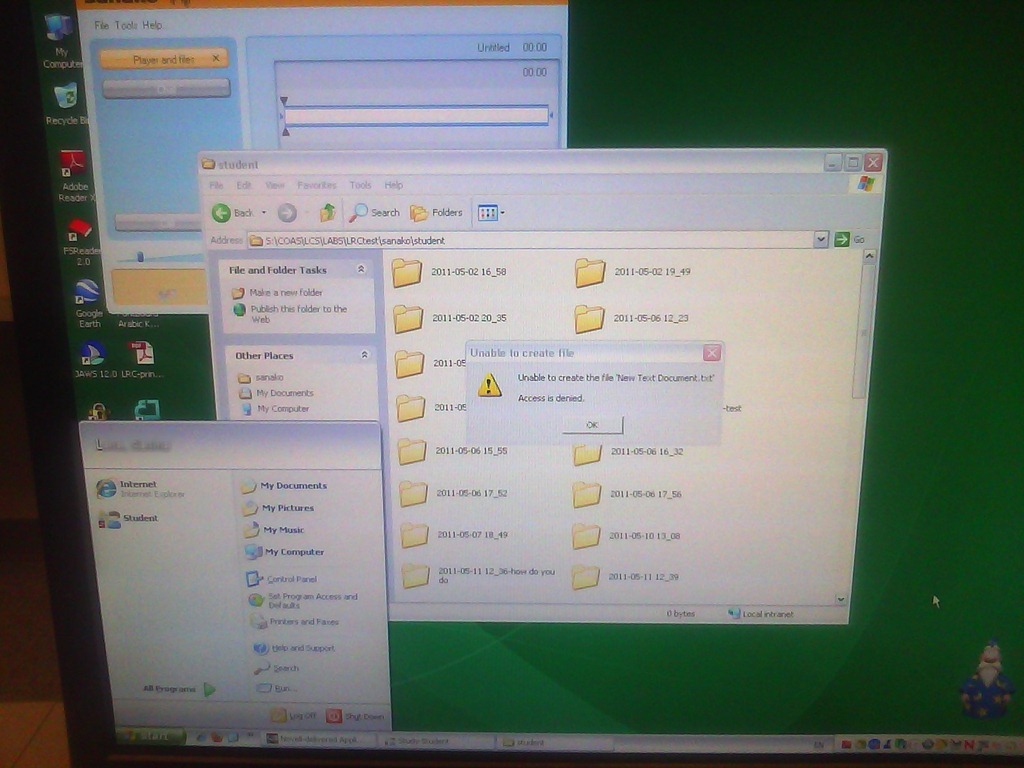Select the 2011-05-02 19_49 folder

pyautogui.click(x=590, y=272)
